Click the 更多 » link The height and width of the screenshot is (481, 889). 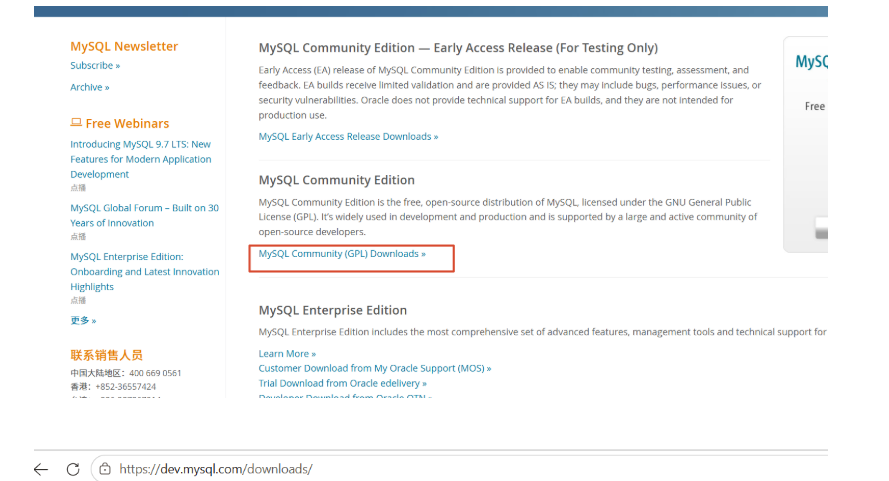pyautogui.click(x=83, y=320)
